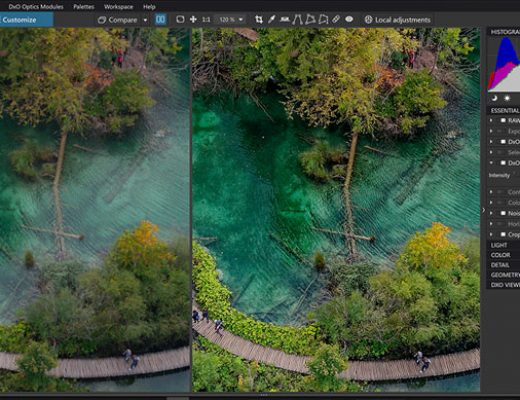Click the Local adjustments circle icon
Viewport: 520px width, 400px height.
[368, 20]
